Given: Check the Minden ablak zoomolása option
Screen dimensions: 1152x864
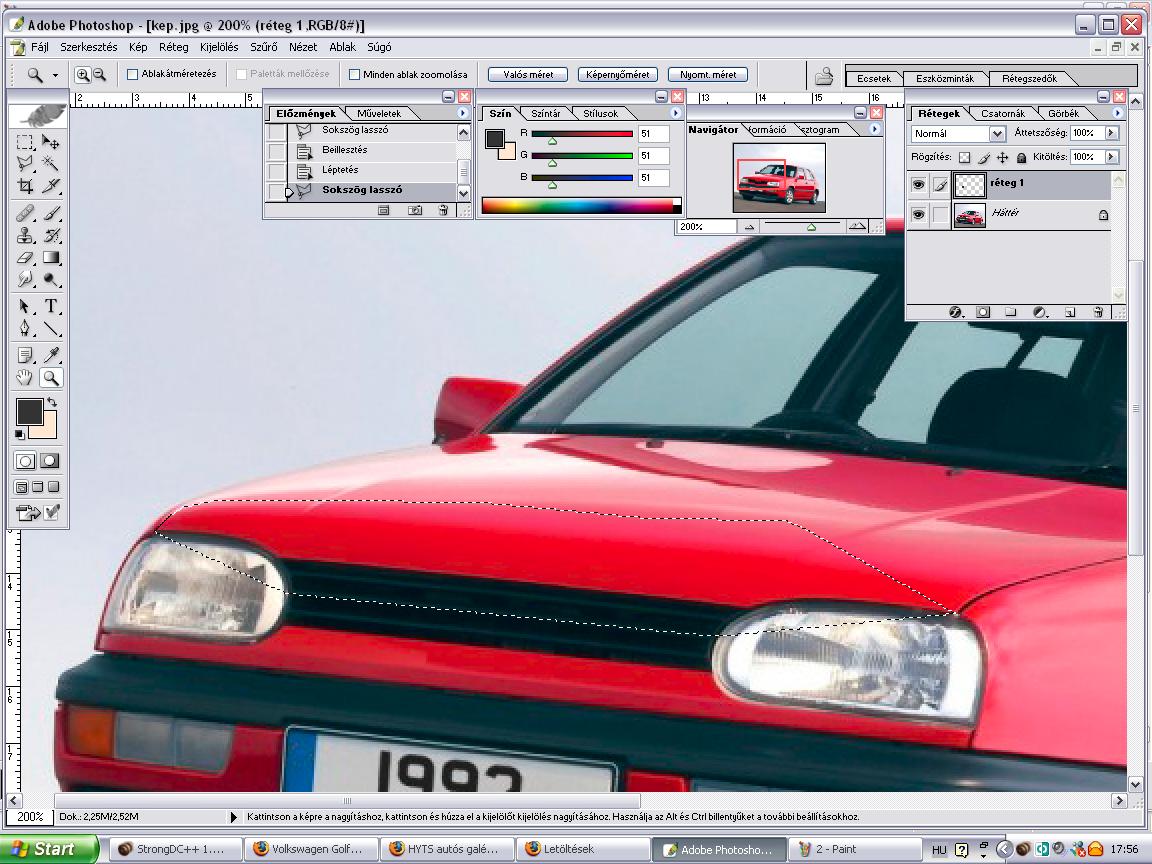Looking at the screenshot, I should pyautogui.click(x=354, y=74).
